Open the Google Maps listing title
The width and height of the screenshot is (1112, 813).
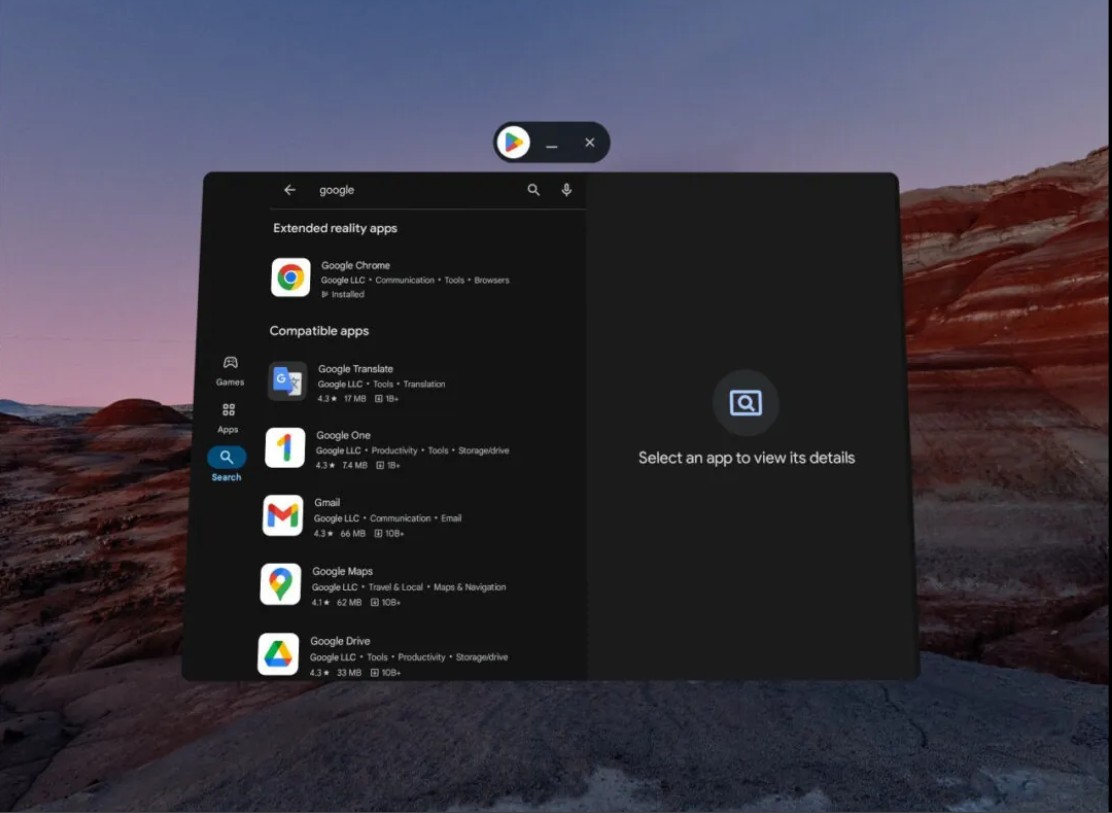pos(343,571)
